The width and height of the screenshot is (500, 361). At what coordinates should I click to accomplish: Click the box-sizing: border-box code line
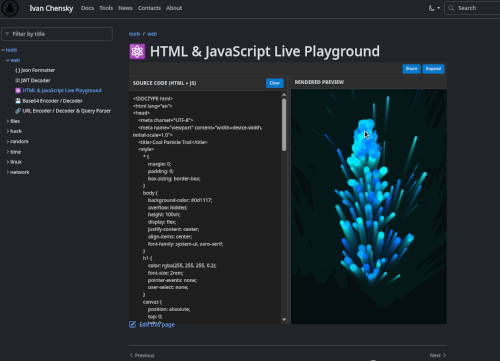coord(174,179)
